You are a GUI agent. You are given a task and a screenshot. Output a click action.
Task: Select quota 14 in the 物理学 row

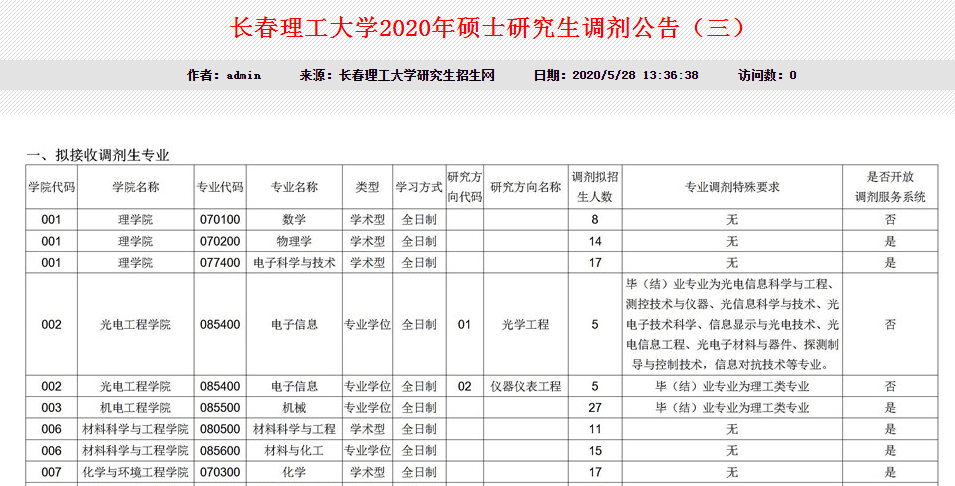pos(595,242)
